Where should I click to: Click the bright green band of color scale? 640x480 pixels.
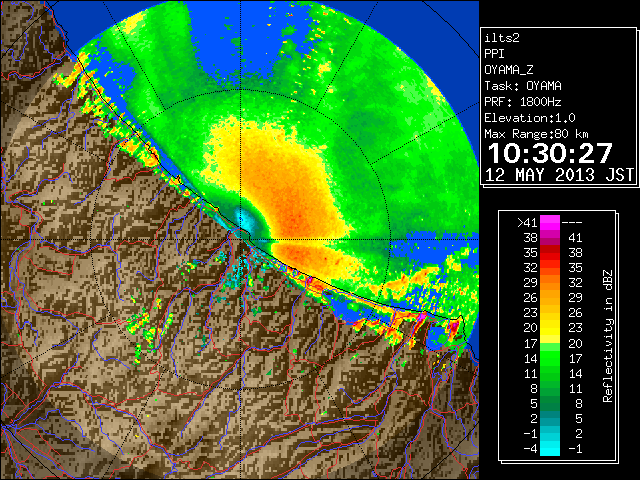(550, 358)
